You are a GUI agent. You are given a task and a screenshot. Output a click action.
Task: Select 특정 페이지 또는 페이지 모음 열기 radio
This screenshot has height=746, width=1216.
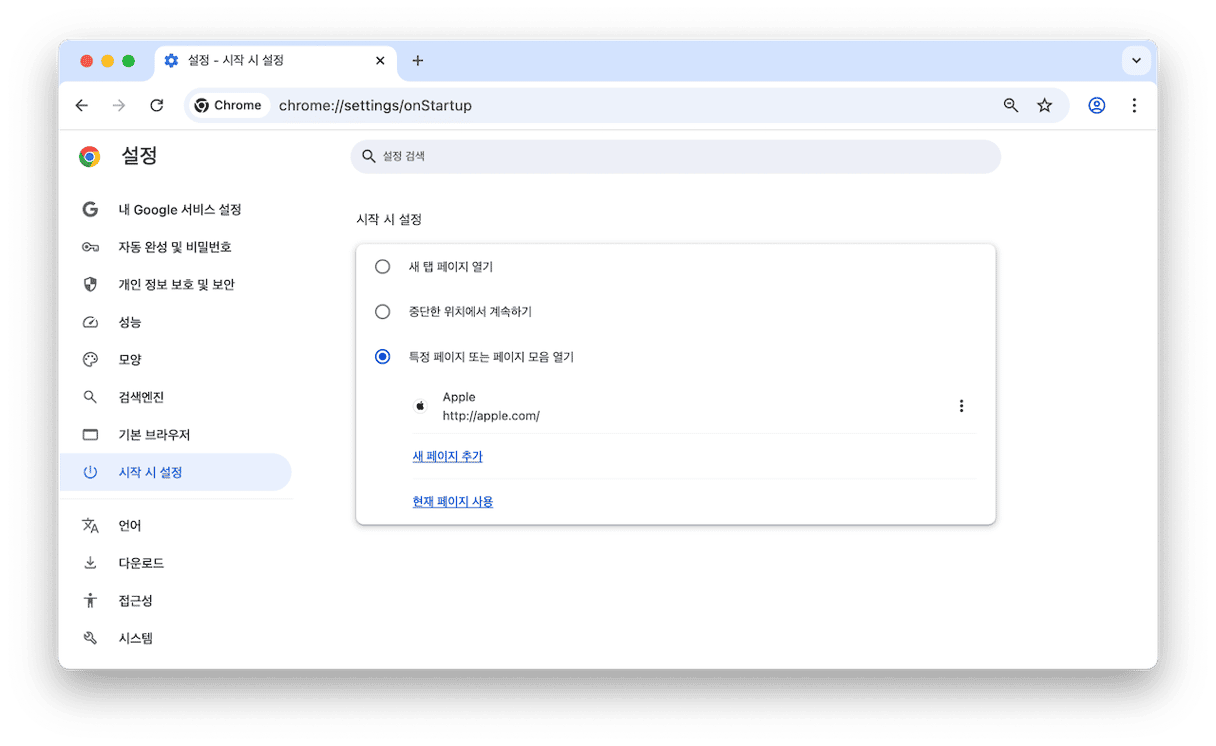pos(382,357)
